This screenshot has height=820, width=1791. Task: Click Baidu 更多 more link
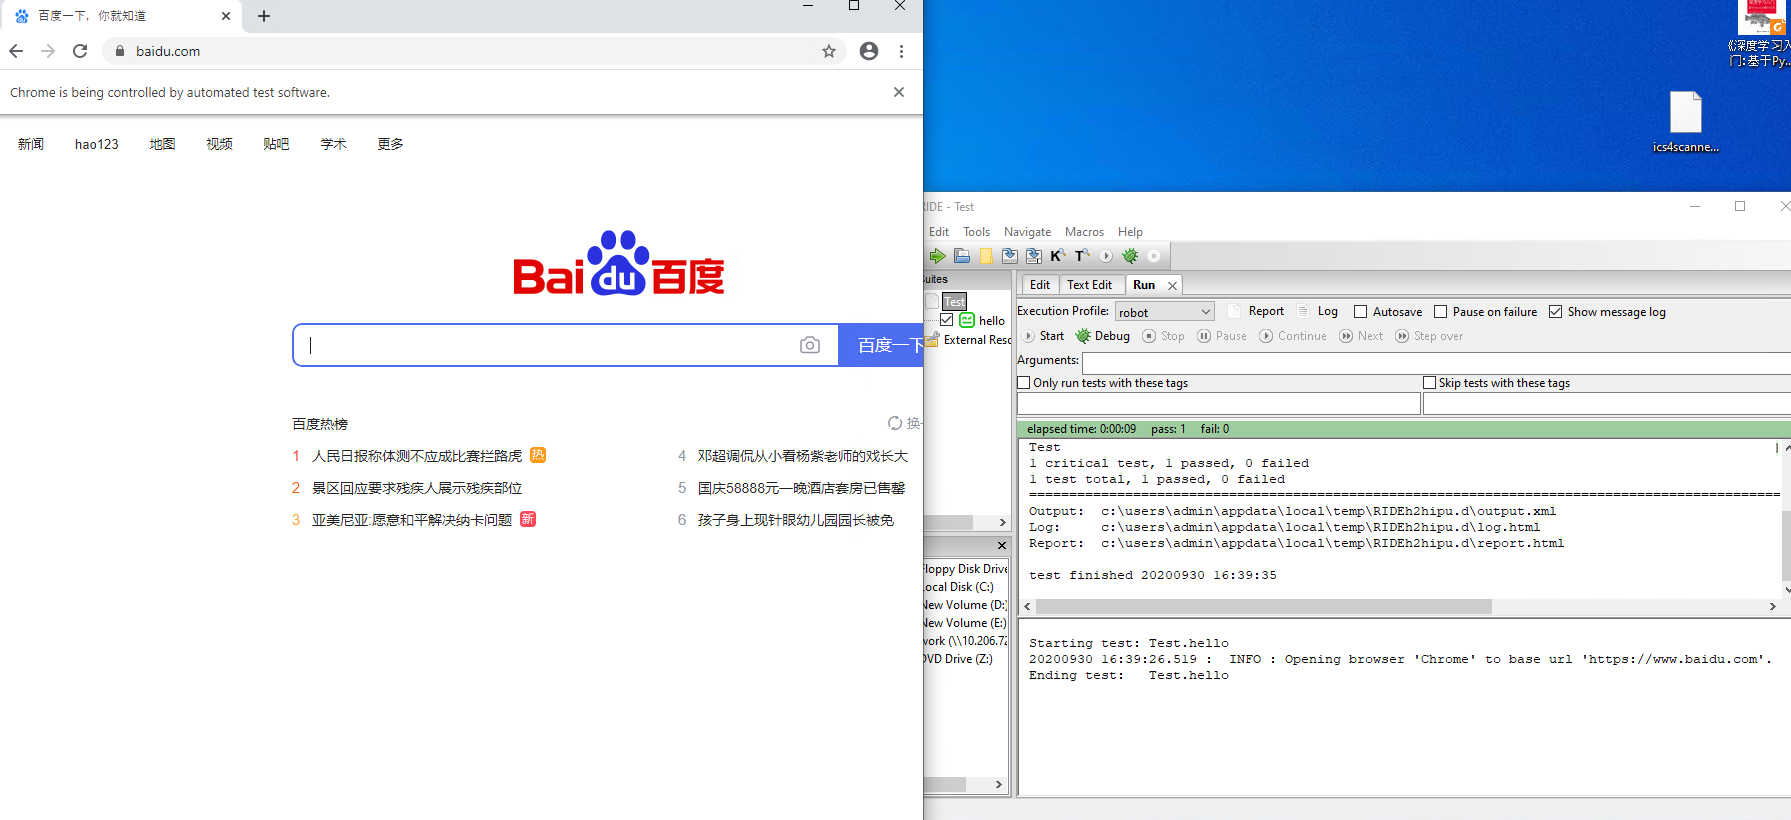pos(390,144)
